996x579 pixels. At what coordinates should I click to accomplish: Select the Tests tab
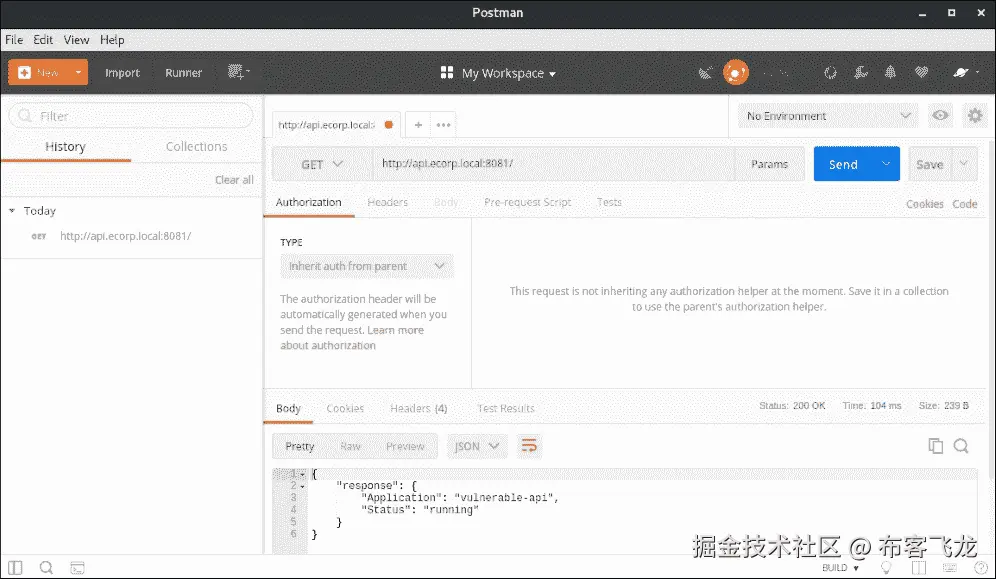tap(609, 203)
